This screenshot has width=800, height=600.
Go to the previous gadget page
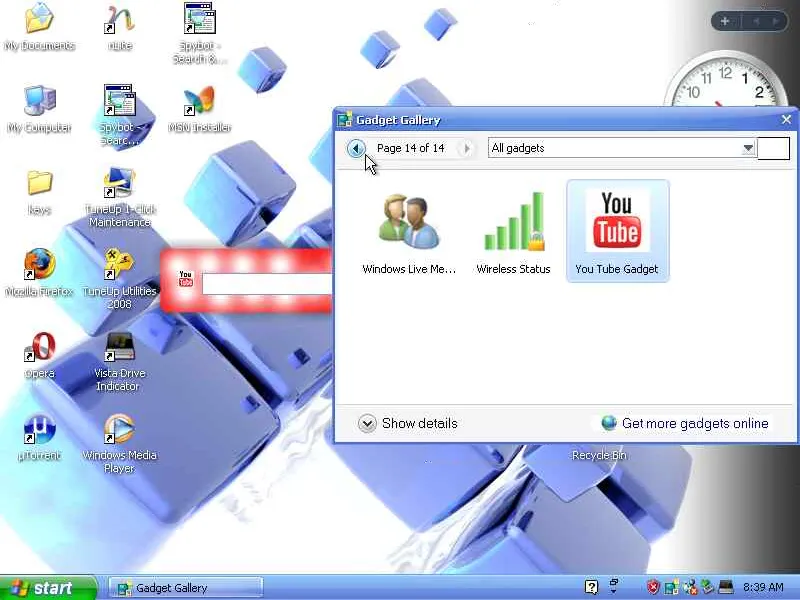(x=356, y=148)
